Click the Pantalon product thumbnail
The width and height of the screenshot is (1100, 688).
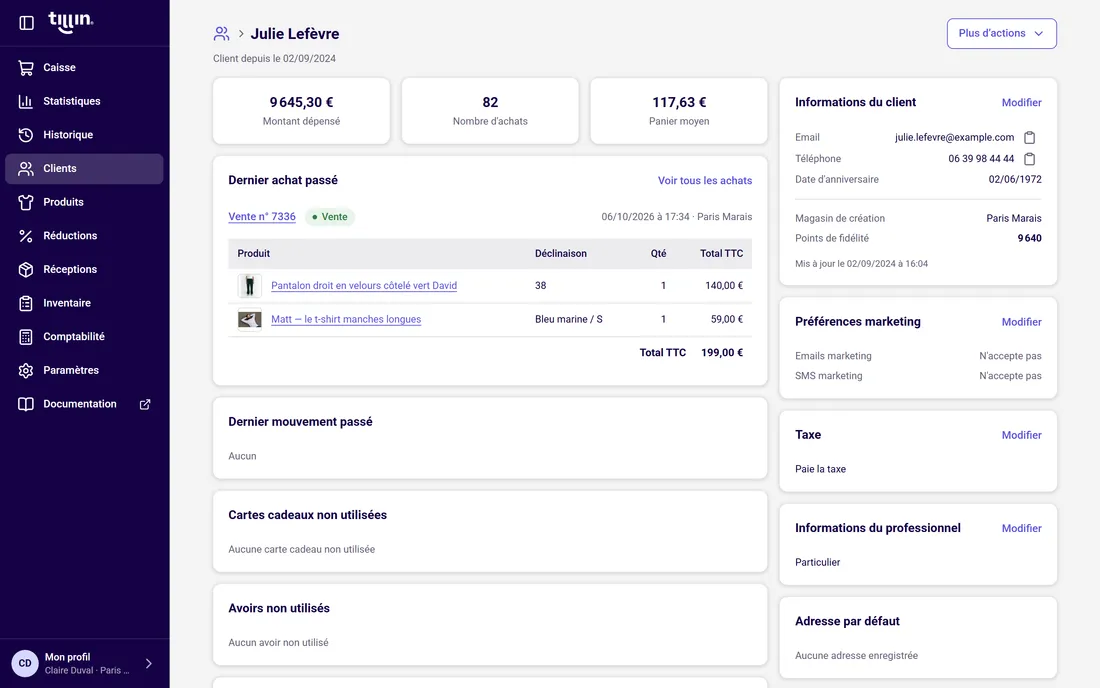(250, 285)
